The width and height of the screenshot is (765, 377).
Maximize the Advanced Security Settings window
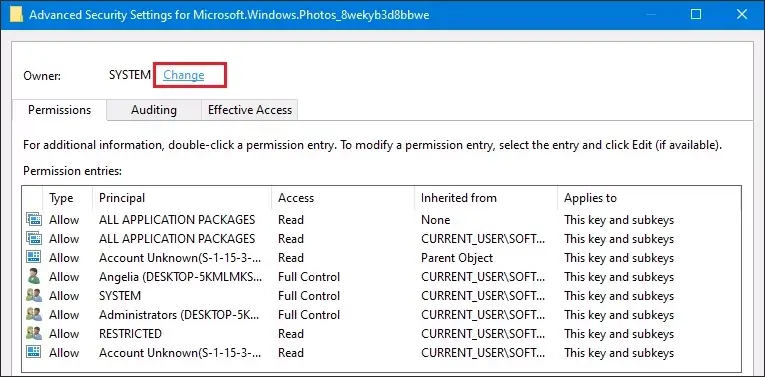click(x=696, y=15)
